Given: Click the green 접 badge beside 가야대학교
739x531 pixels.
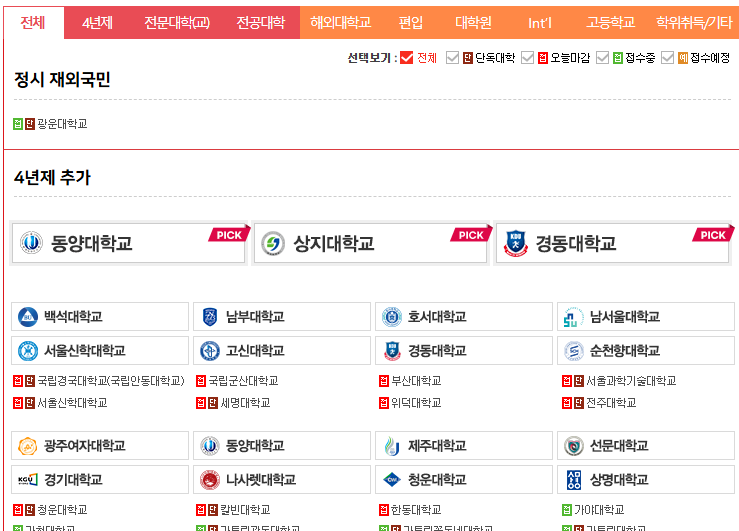Looking at the screenshot, I should coord(567,510).
